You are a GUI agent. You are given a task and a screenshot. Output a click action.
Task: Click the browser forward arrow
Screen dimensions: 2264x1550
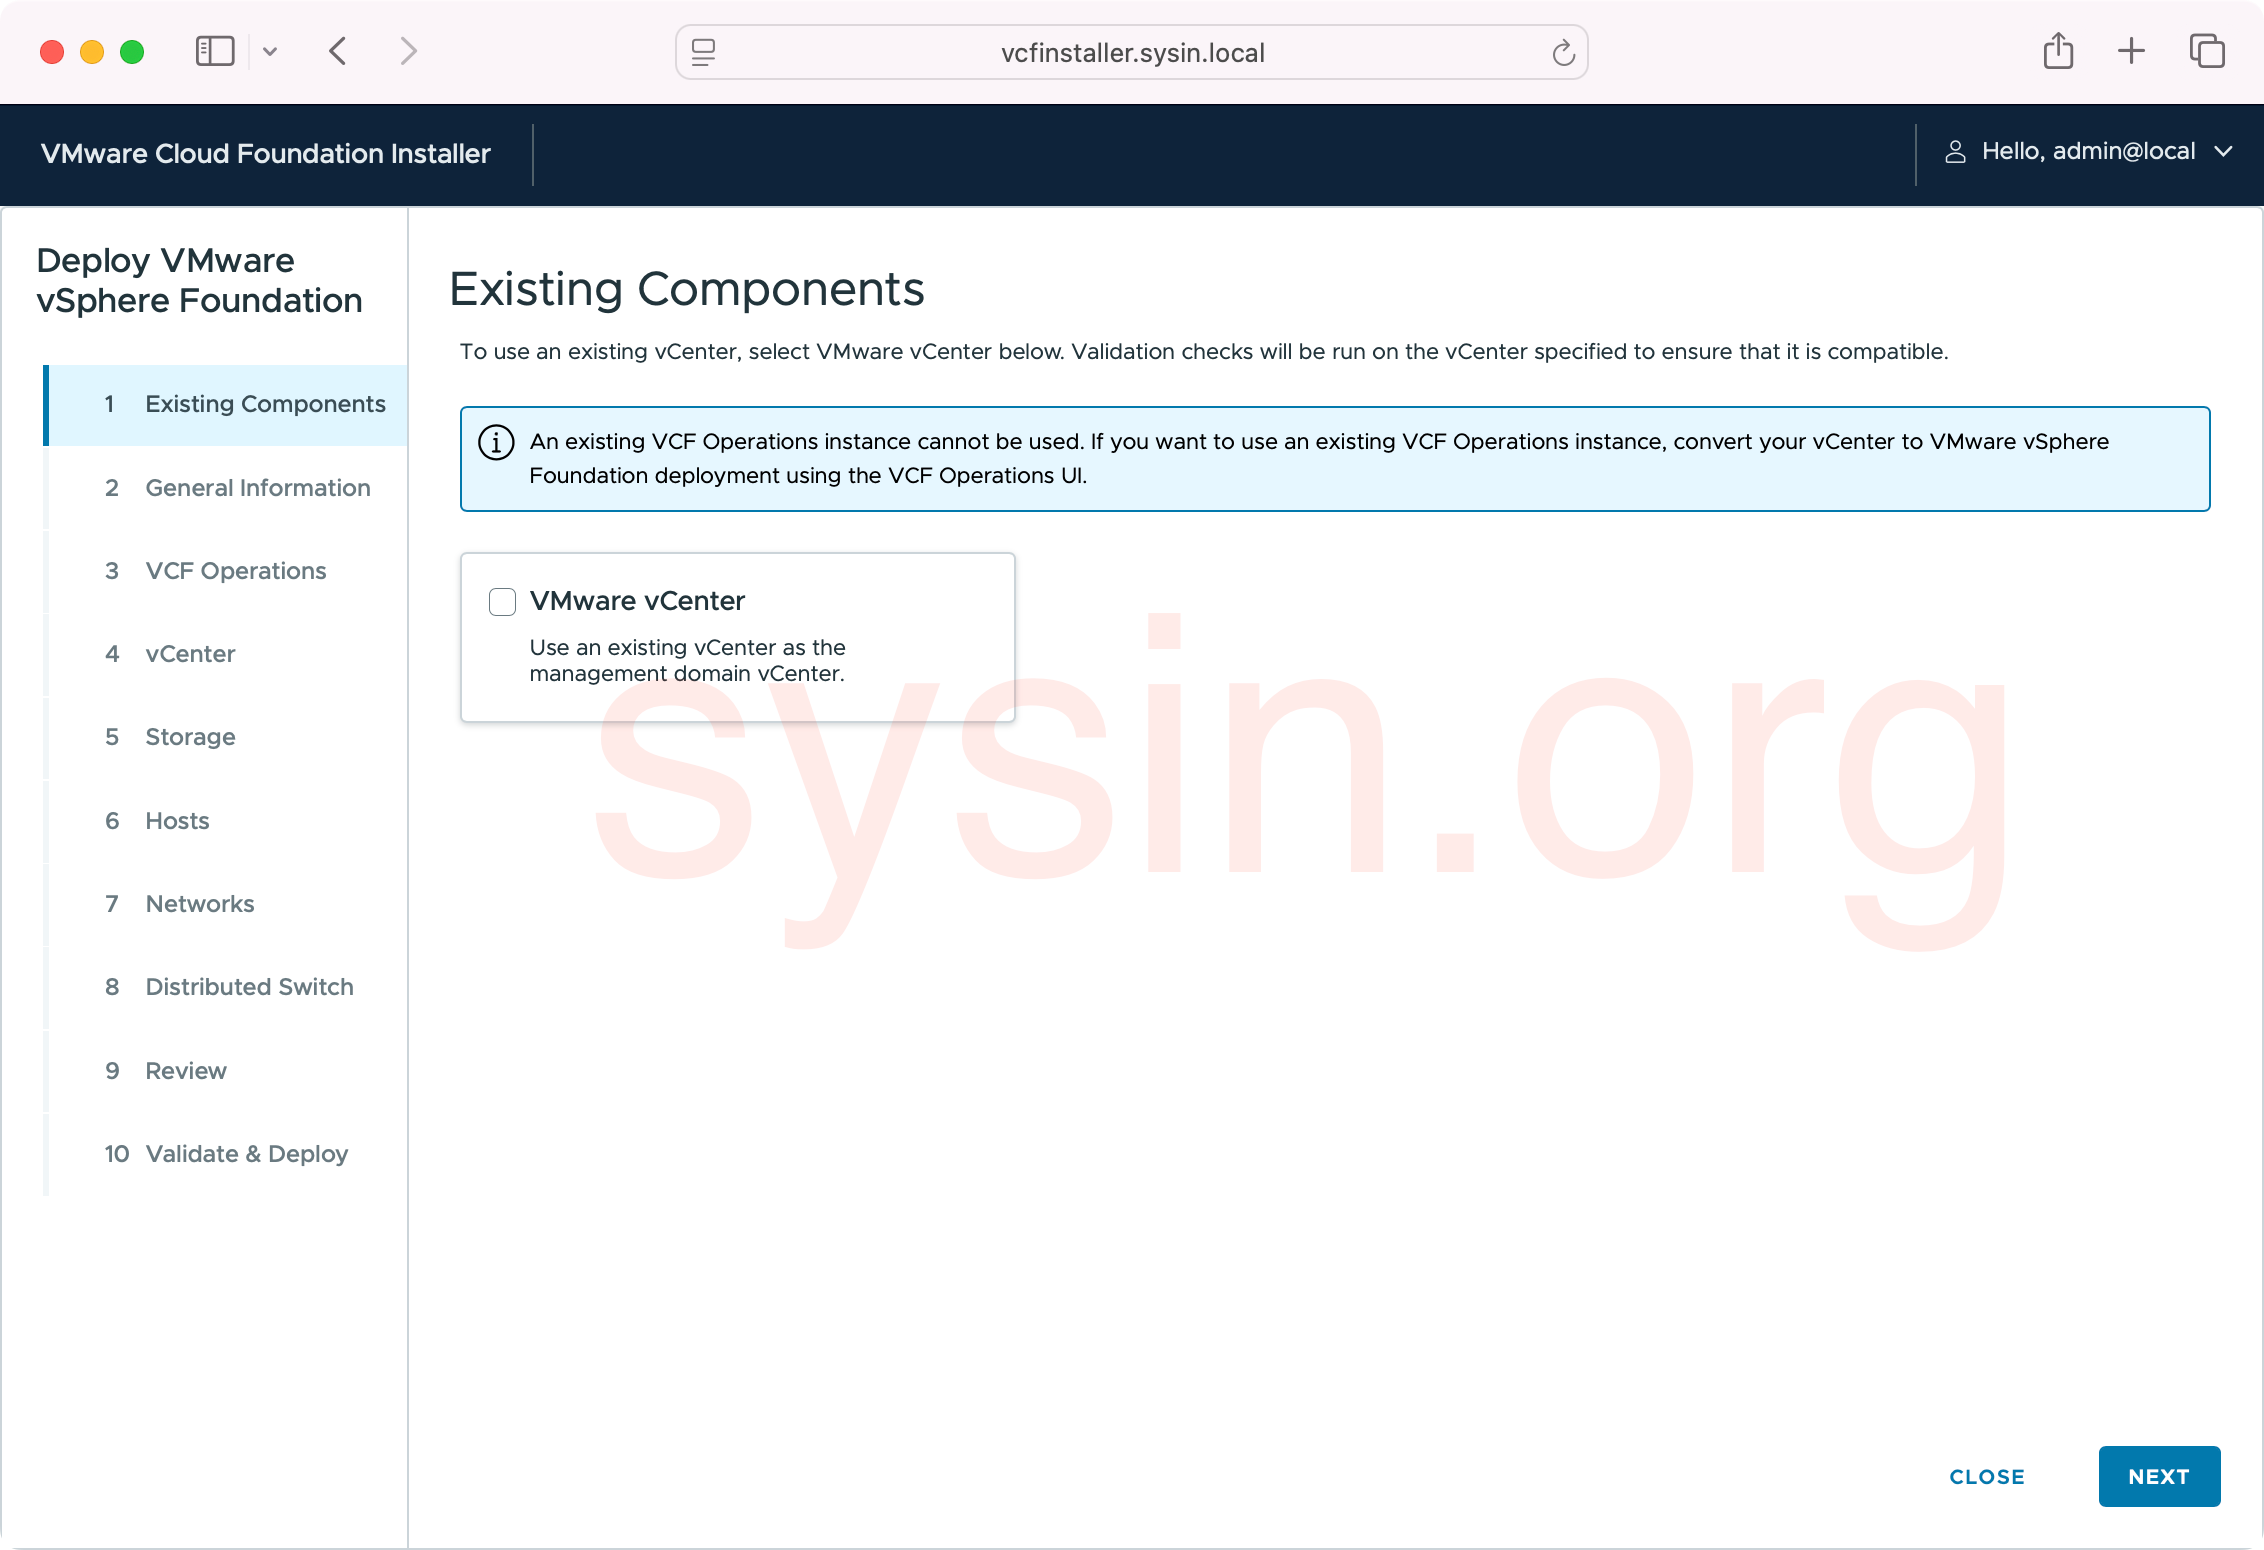pos(408,51)
